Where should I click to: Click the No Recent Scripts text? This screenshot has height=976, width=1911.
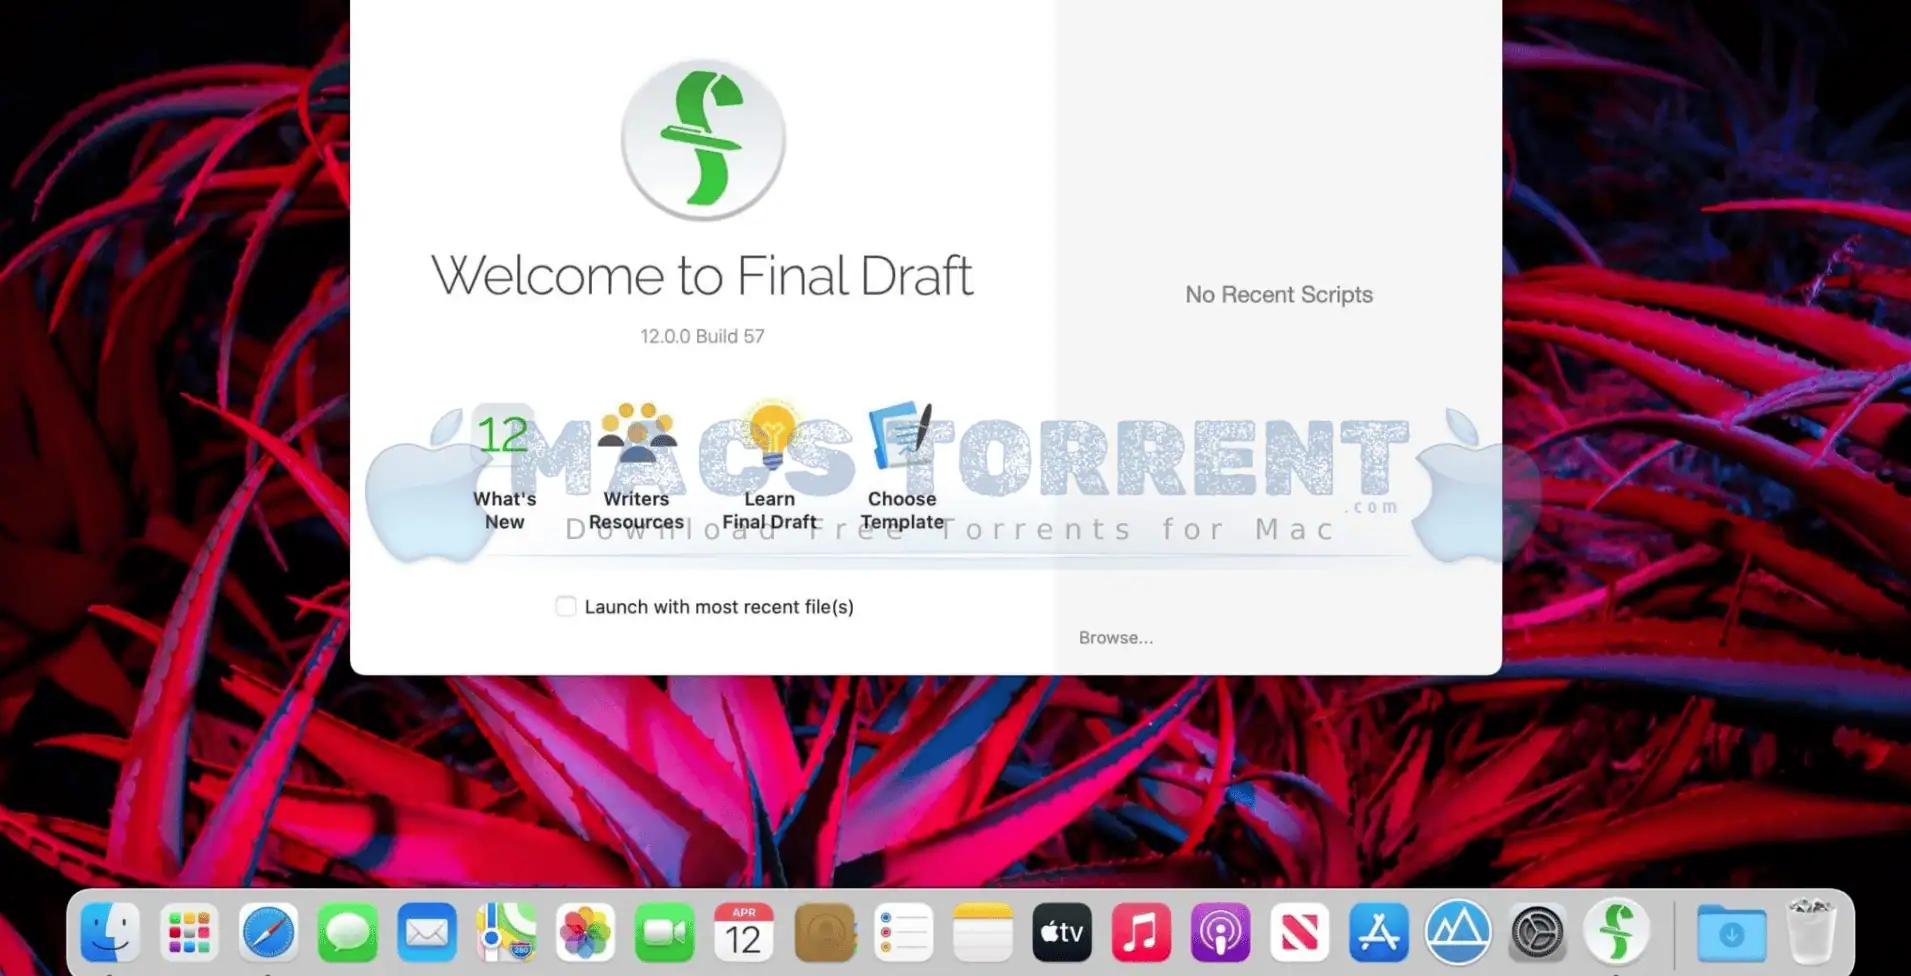[1278, 295]
